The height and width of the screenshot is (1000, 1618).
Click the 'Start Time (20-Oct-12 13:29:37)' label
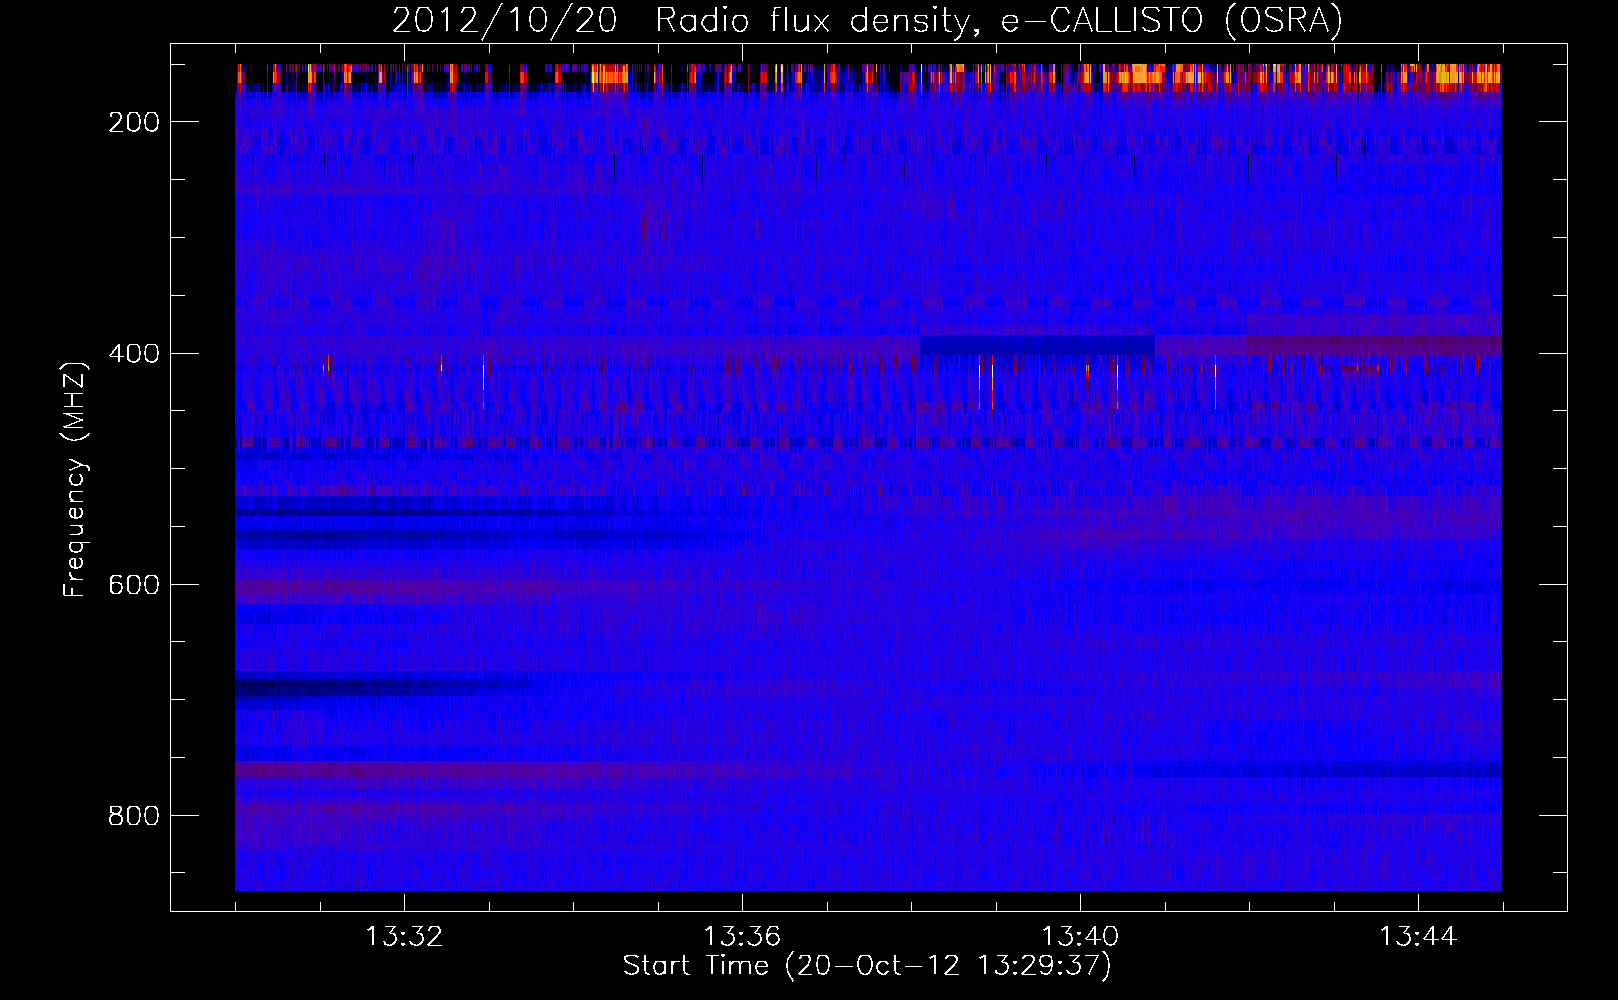click(x=867, y=966)
